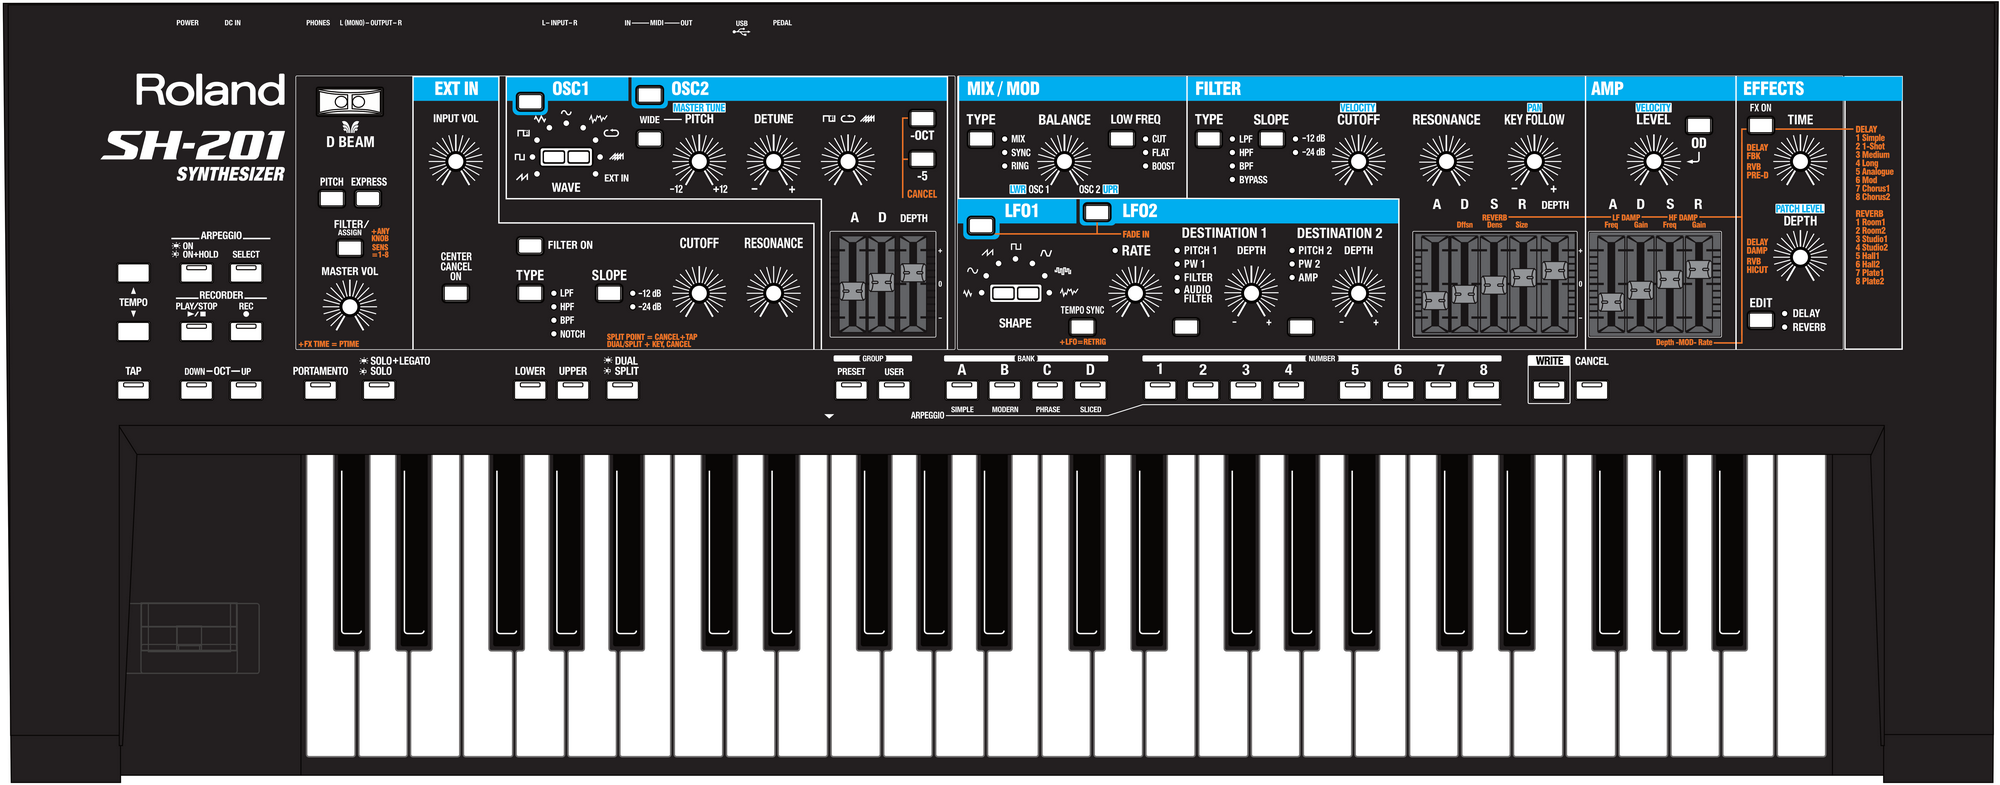This screenshot has width=2000, height=785.
Task: Click the TAP tempo button
Action: click(x=133, y=389)
